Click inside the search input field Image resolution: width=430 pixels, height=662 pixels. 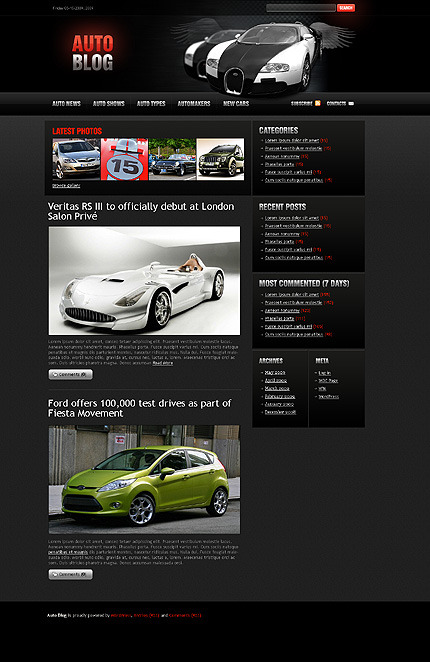coord(301,8)
